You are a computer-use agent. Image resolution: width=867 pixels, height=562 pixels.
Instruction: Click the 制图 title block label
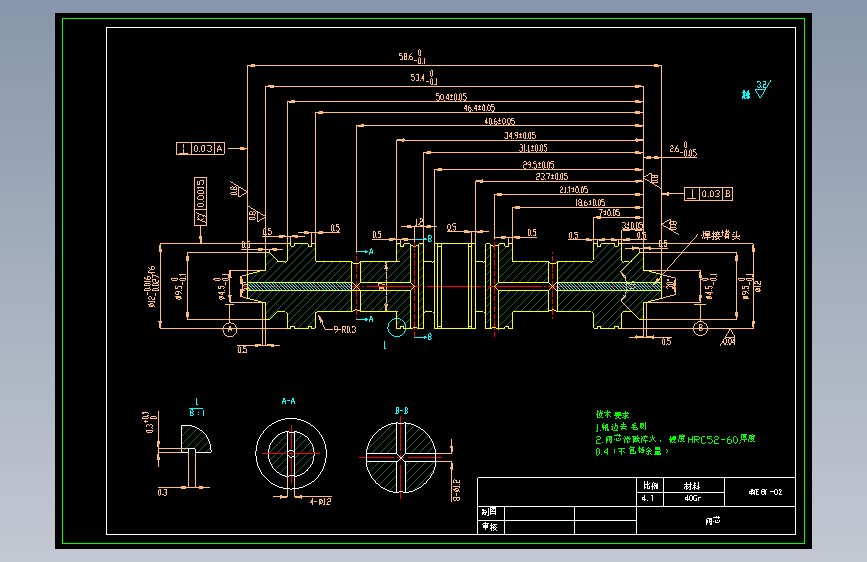click(x=489, y=512)
